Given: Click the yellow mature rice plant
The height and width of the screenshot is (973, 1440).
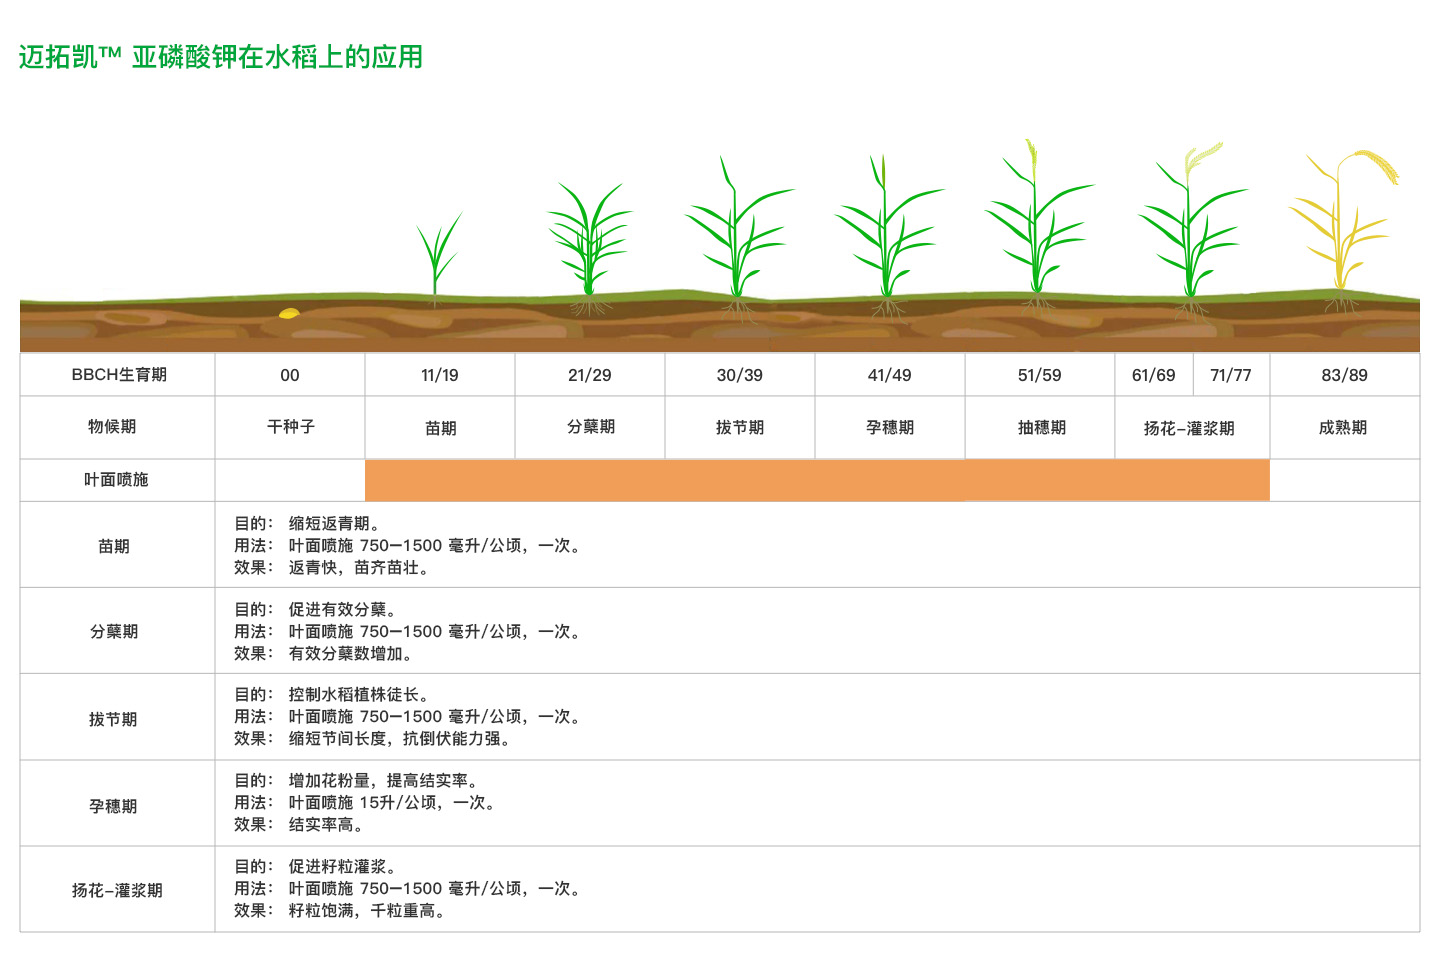Looking at the screenshot, I should 1343,225.
